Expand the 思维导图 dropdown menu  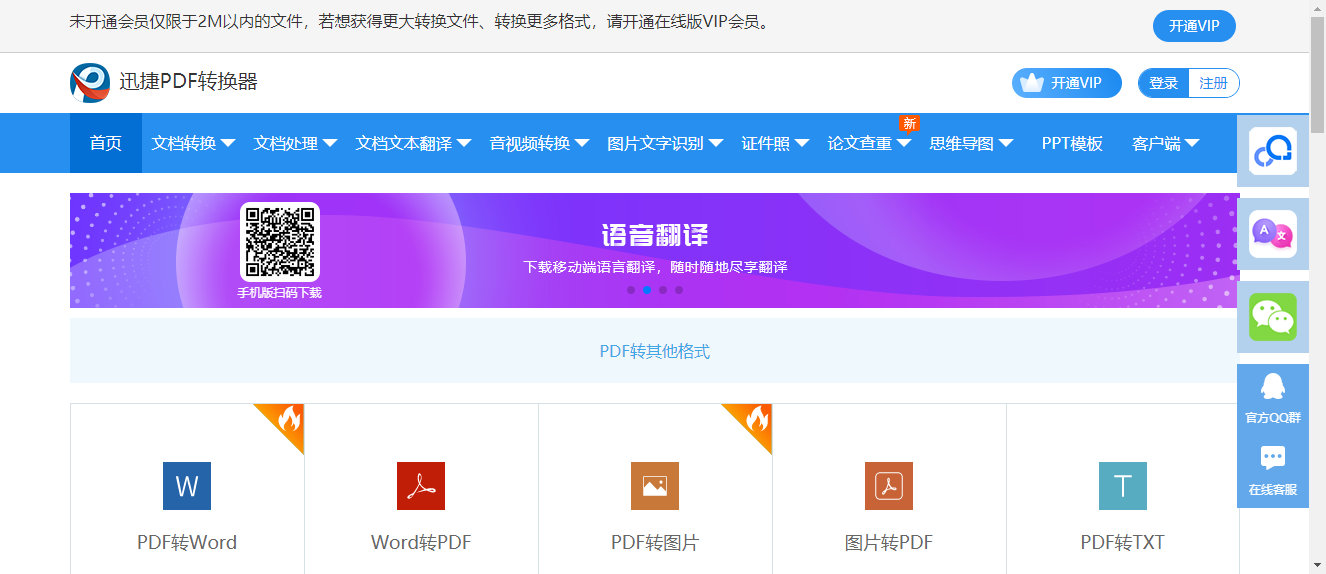[x=971, y=143]
